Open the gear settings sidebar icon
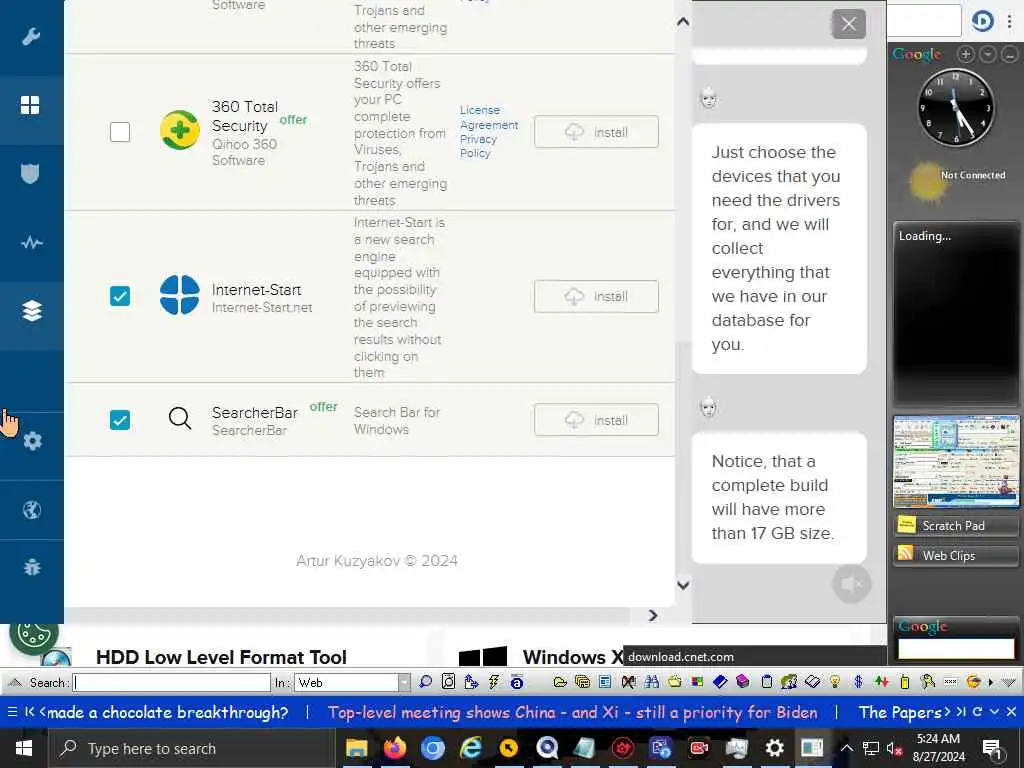Screen dimensions: 1024x768 coord(32,441)
